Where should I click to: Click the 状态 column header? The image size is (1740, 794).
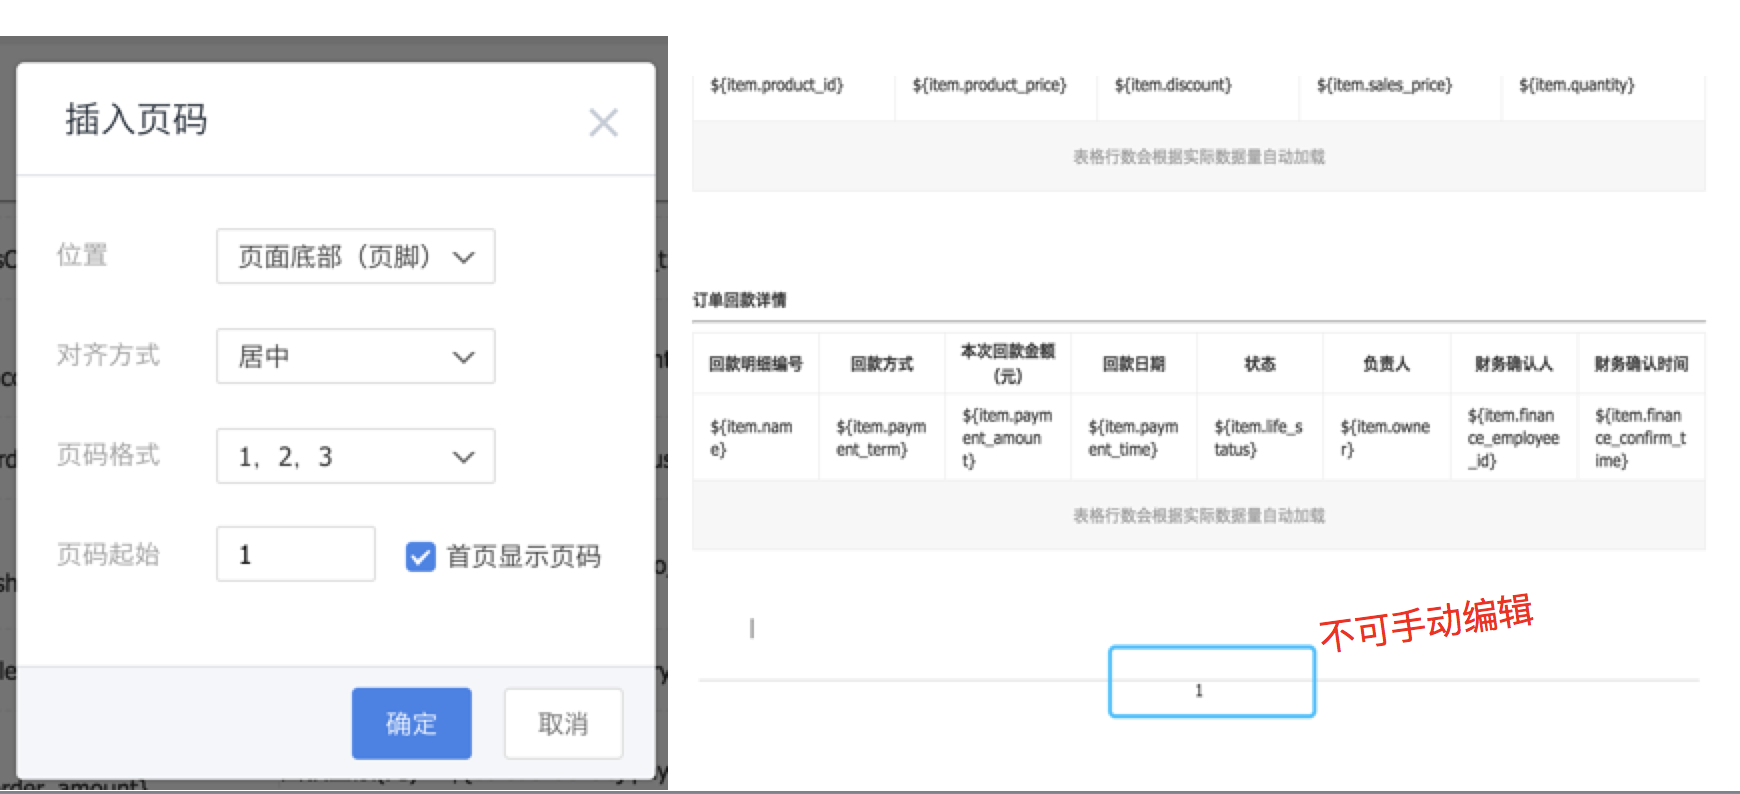[x=1260, y=364]
